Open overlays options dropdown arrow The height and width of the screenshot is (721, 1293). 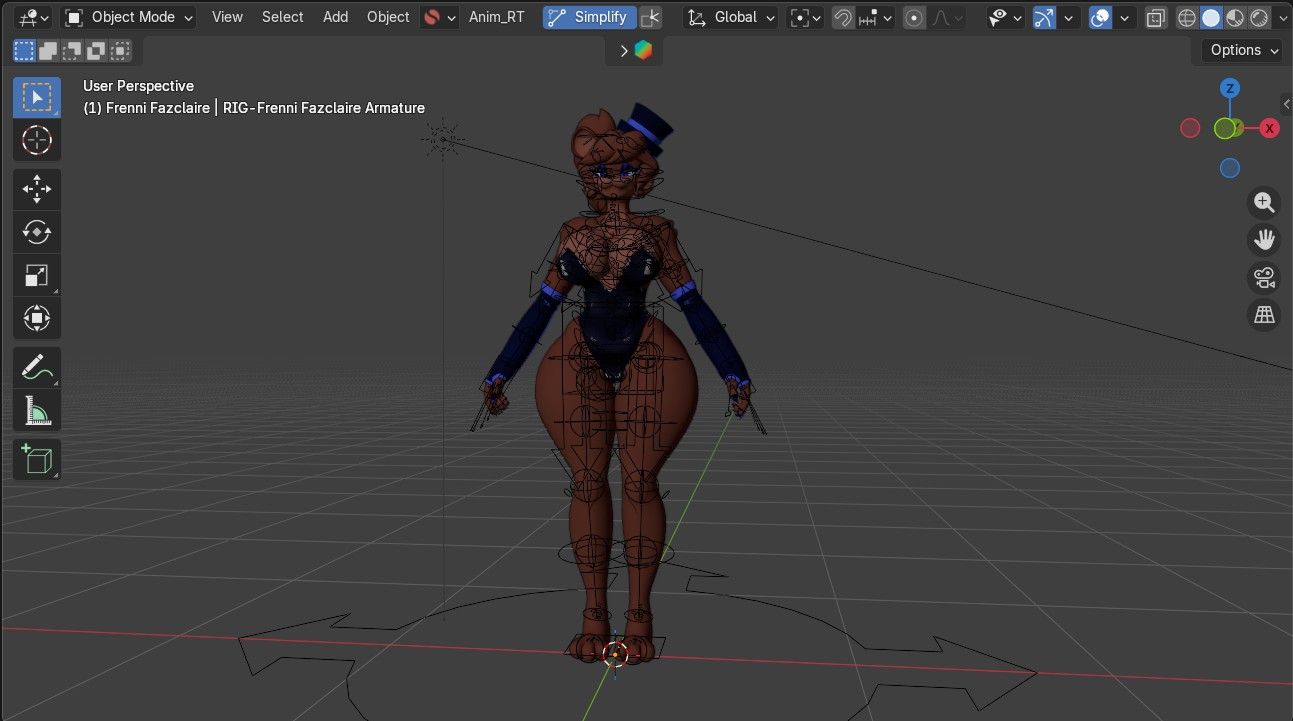point(1126,17)
